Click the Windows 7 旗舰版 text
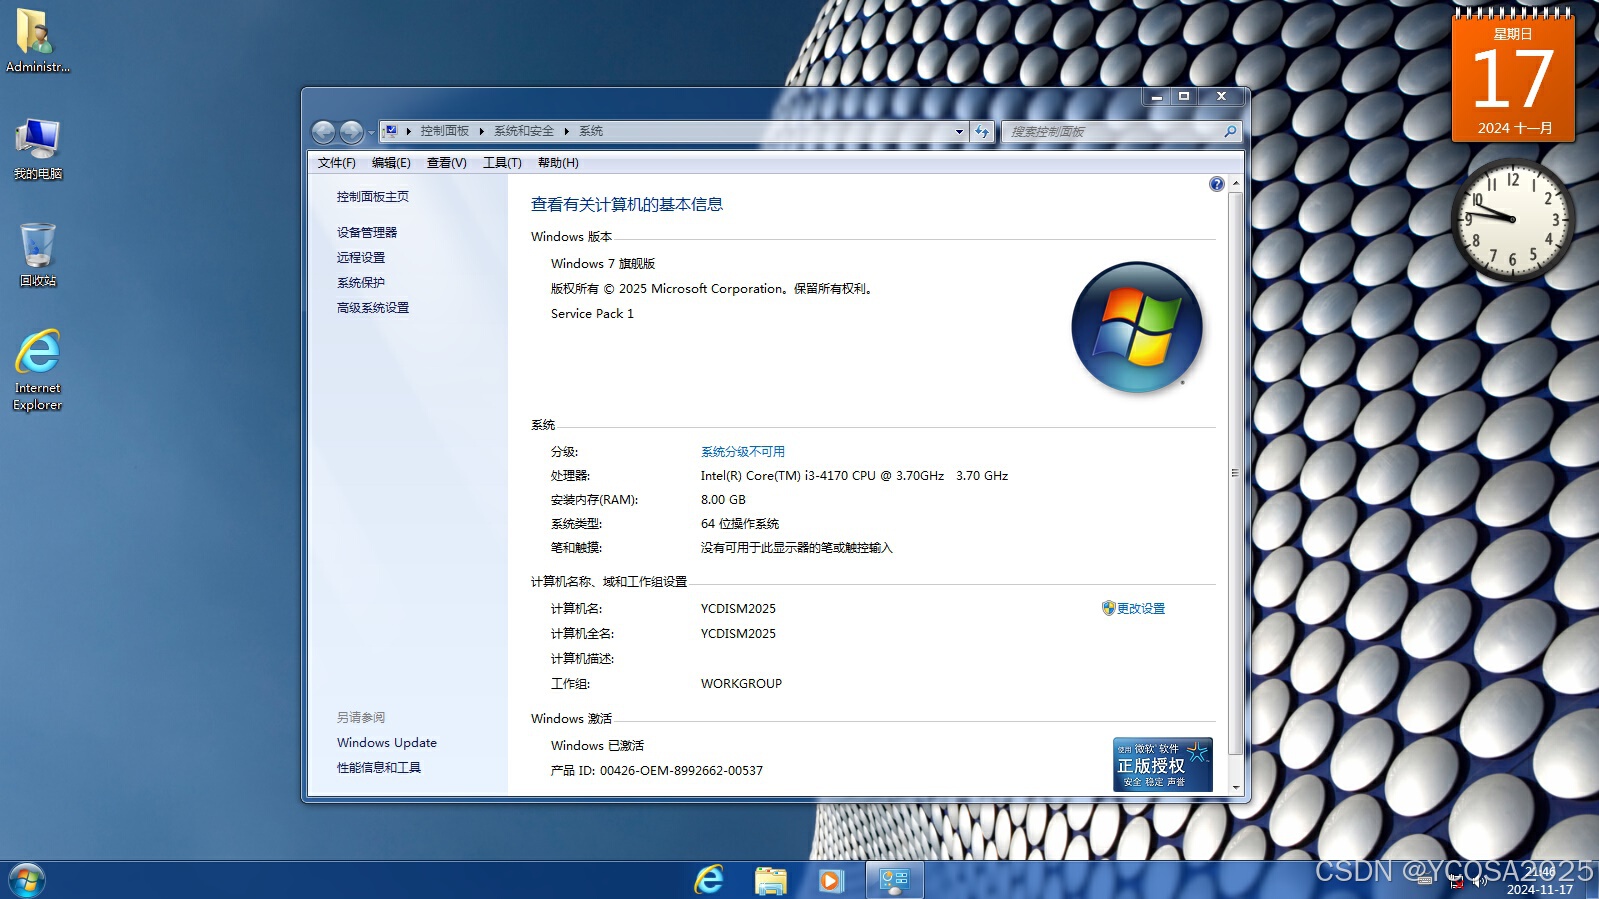 [603, 264]
